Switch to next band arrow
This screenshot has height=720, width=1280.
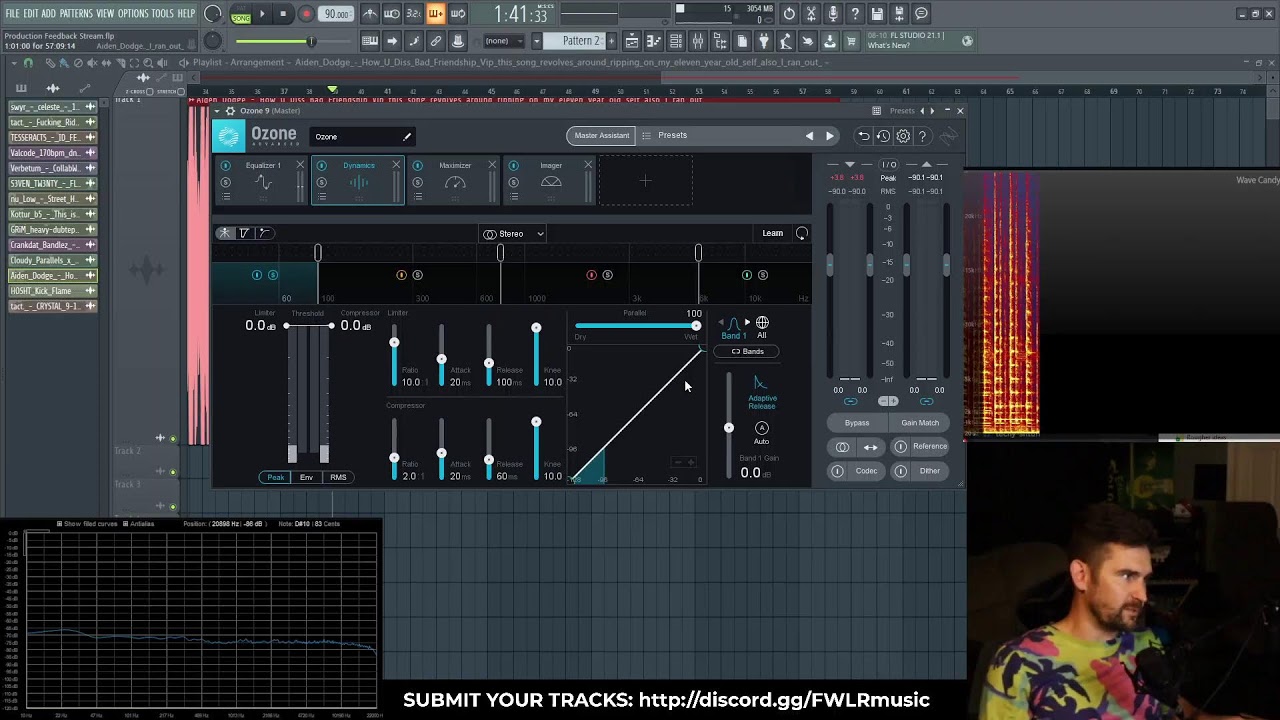click(x=747, y=323)
